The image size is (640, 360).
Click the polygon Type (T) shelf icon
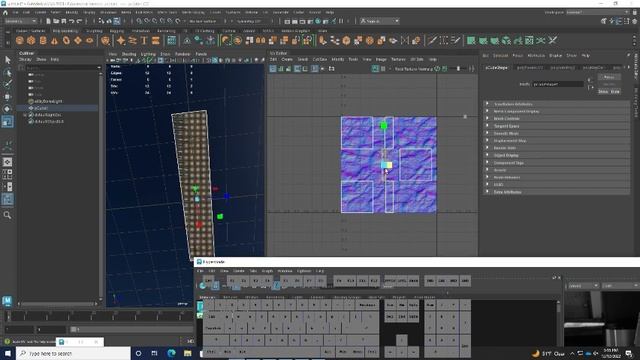(144, 40)
